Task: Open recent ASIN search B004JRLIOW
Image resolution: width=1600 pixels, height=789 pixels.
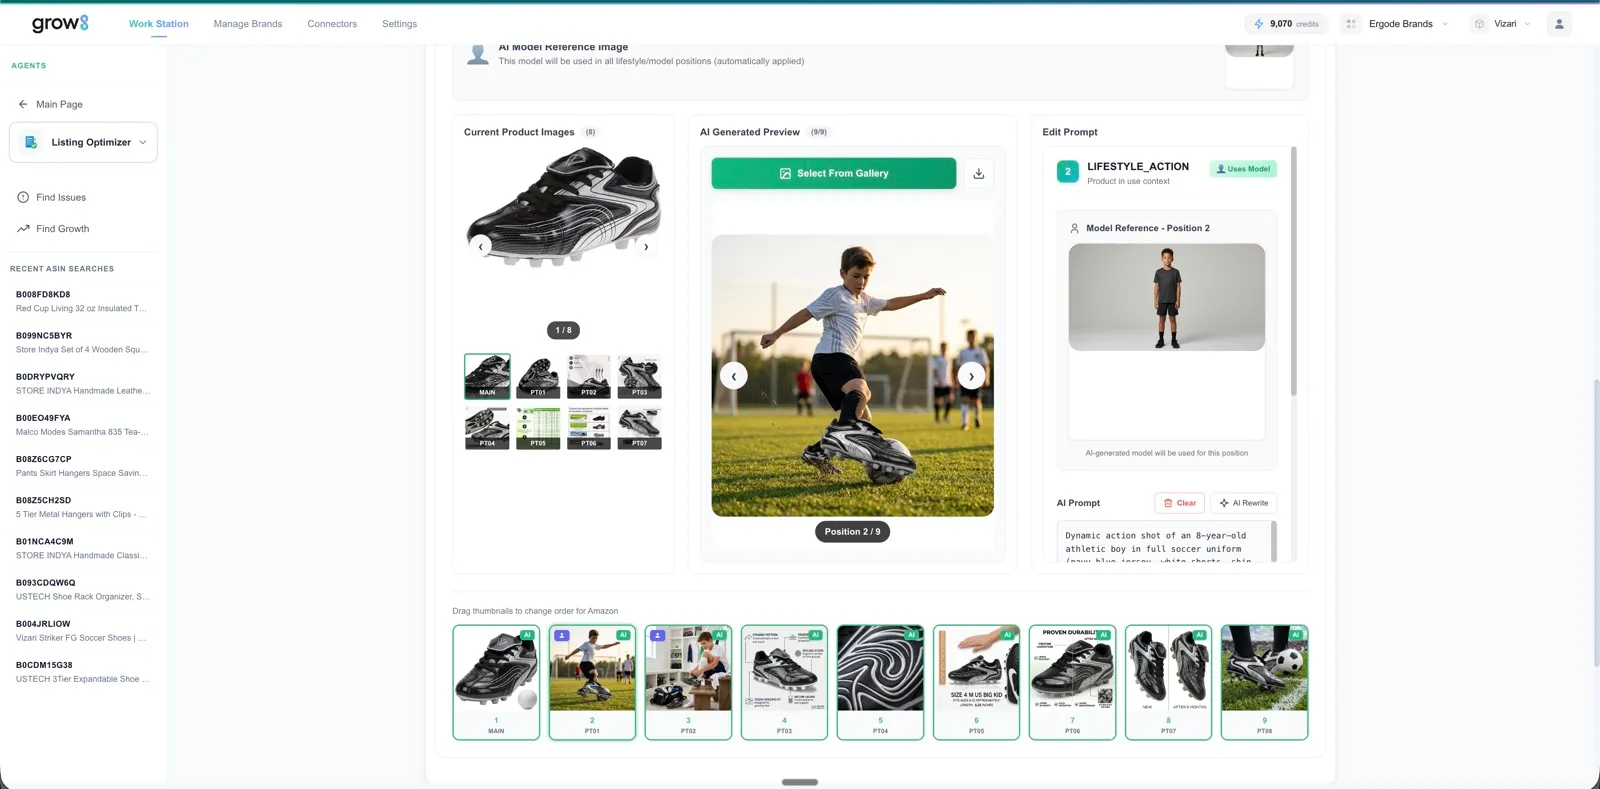Action: pos(83,630)
